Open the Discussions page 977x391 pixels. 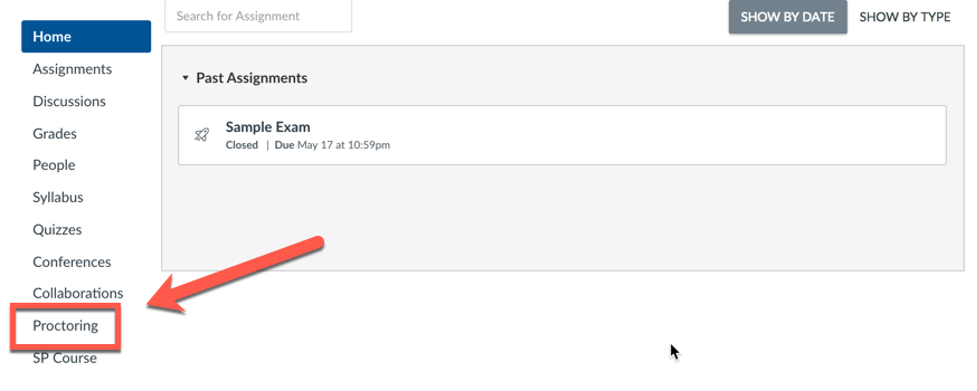point(69,101)
